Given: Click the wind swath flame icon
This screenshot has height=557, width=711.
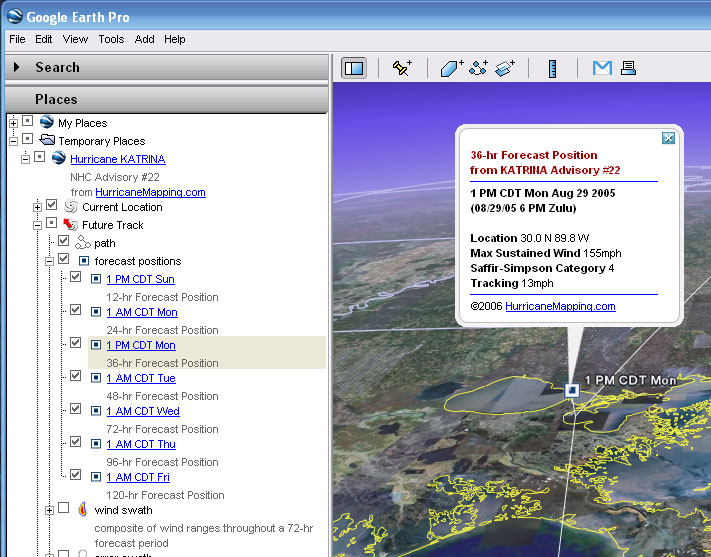Looking at the screenshot, I should pyautogui.click(x=83, y=509).
